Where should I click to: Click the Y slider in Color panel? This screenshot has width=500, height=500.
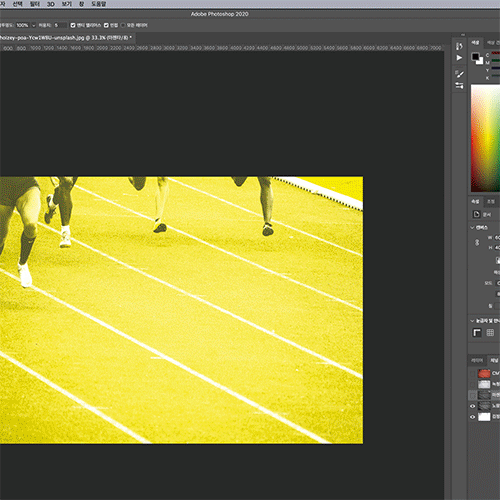(x=496, y=68)
